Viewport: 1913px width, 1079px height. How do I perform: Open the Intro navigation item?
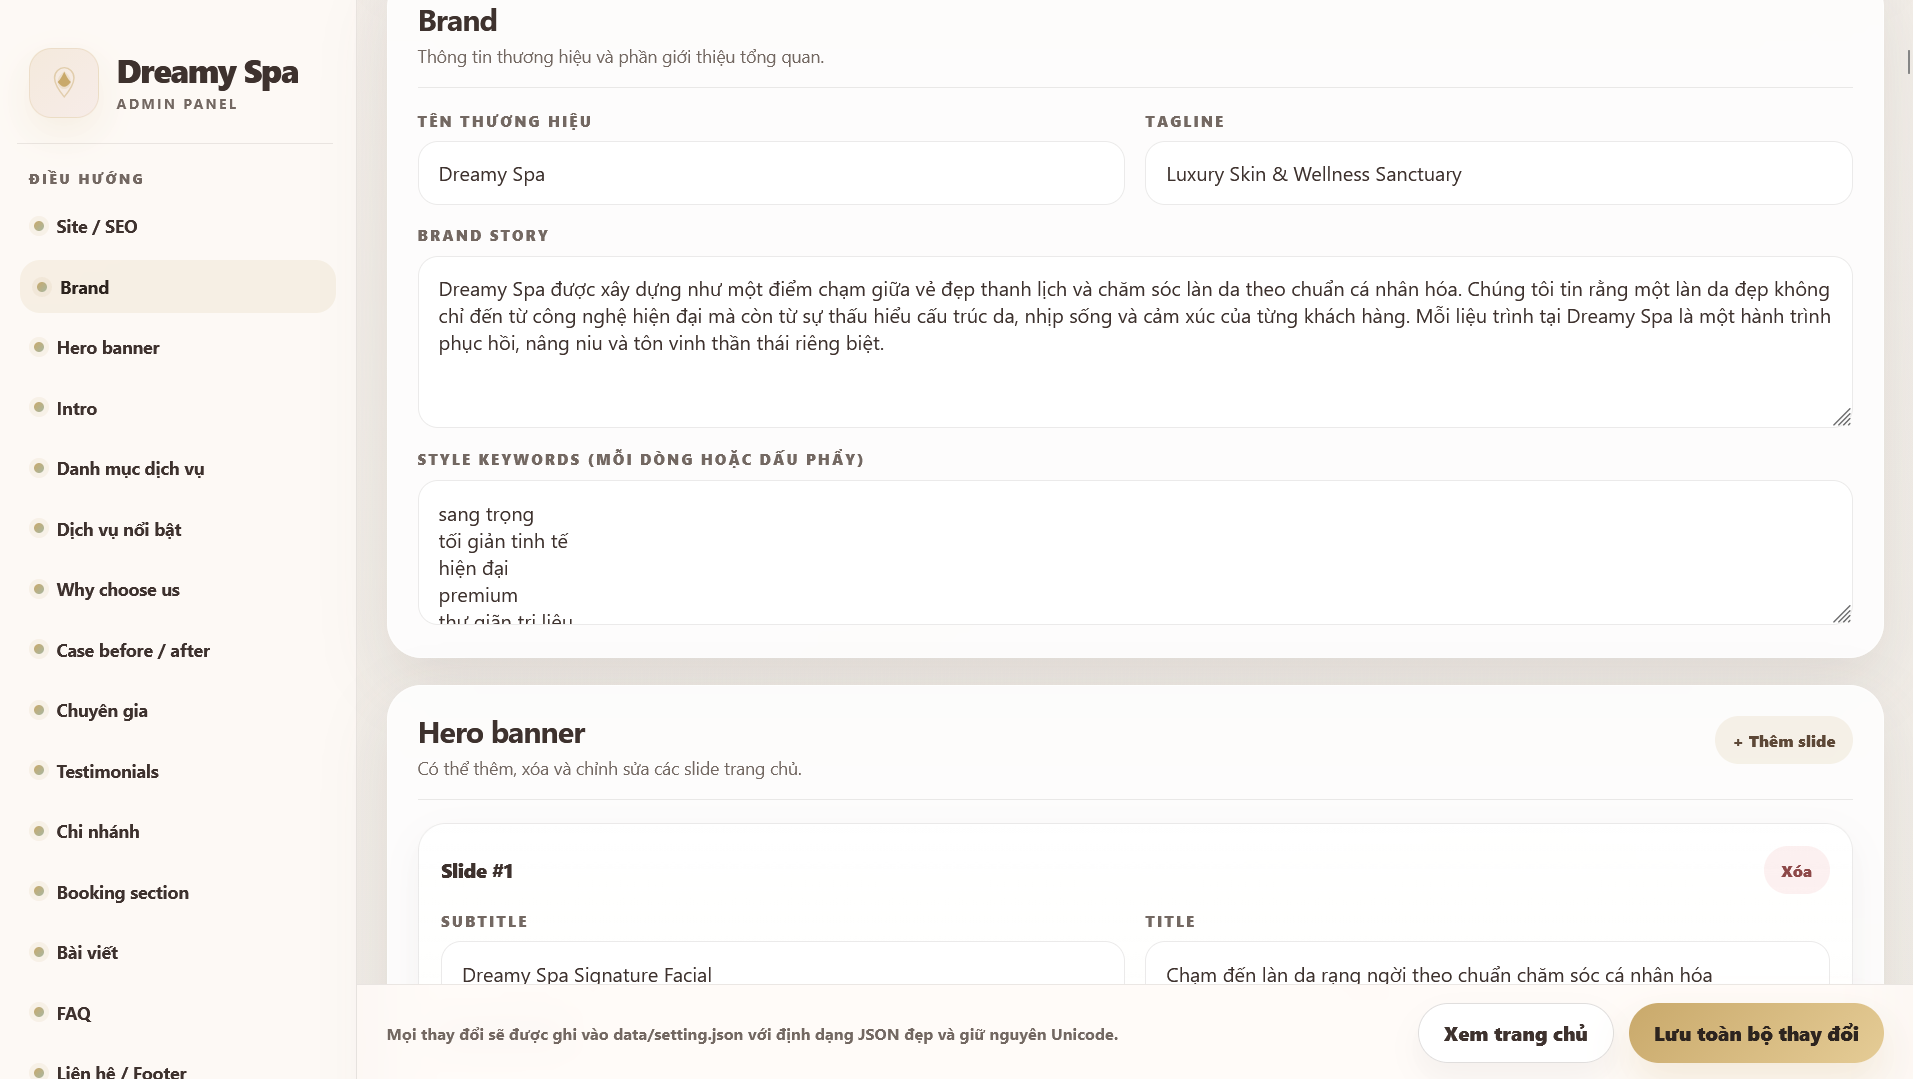coord(77,409)
